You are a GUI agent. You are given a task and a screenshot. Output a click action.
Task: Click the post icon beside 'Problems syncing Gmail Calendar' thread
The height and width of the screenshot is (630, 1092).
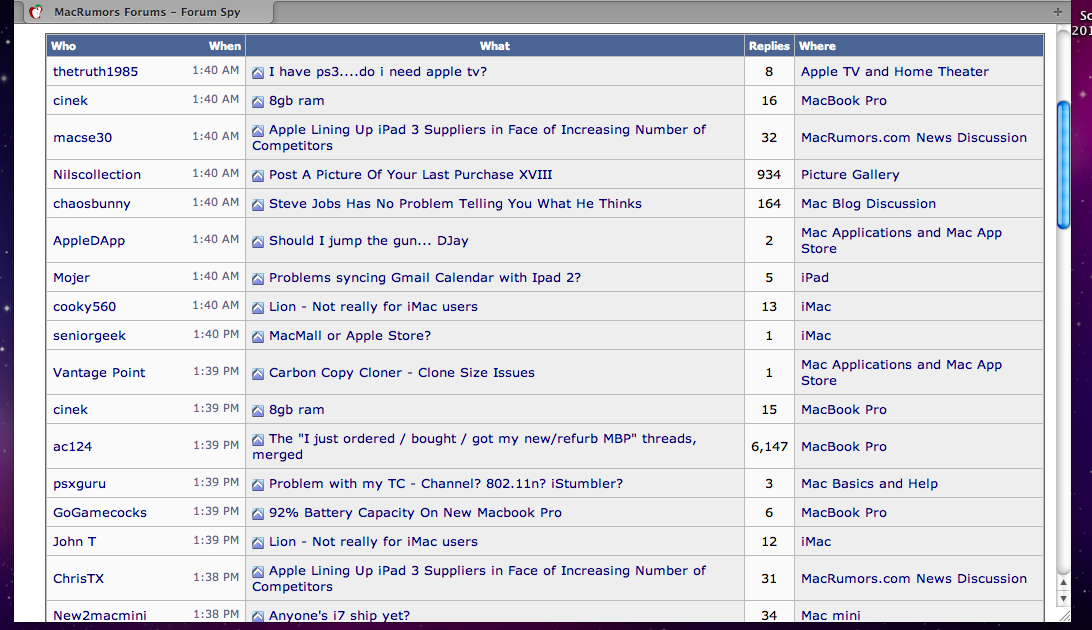[258, 278]
